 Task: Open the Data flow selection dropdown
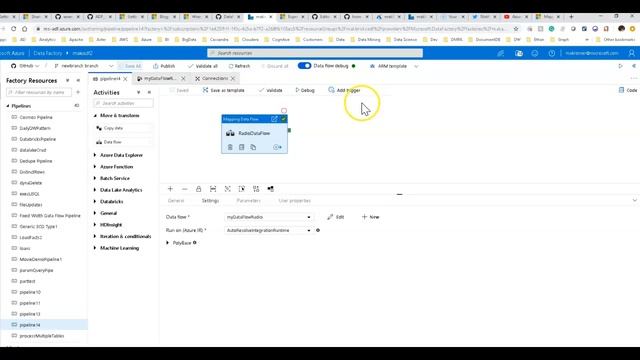tap(269, 217)
